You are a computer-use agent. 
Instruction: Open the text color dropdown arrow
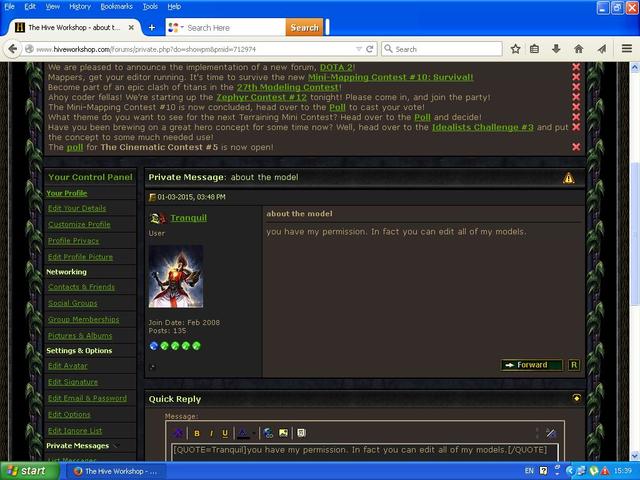click(x=253, y=433)
